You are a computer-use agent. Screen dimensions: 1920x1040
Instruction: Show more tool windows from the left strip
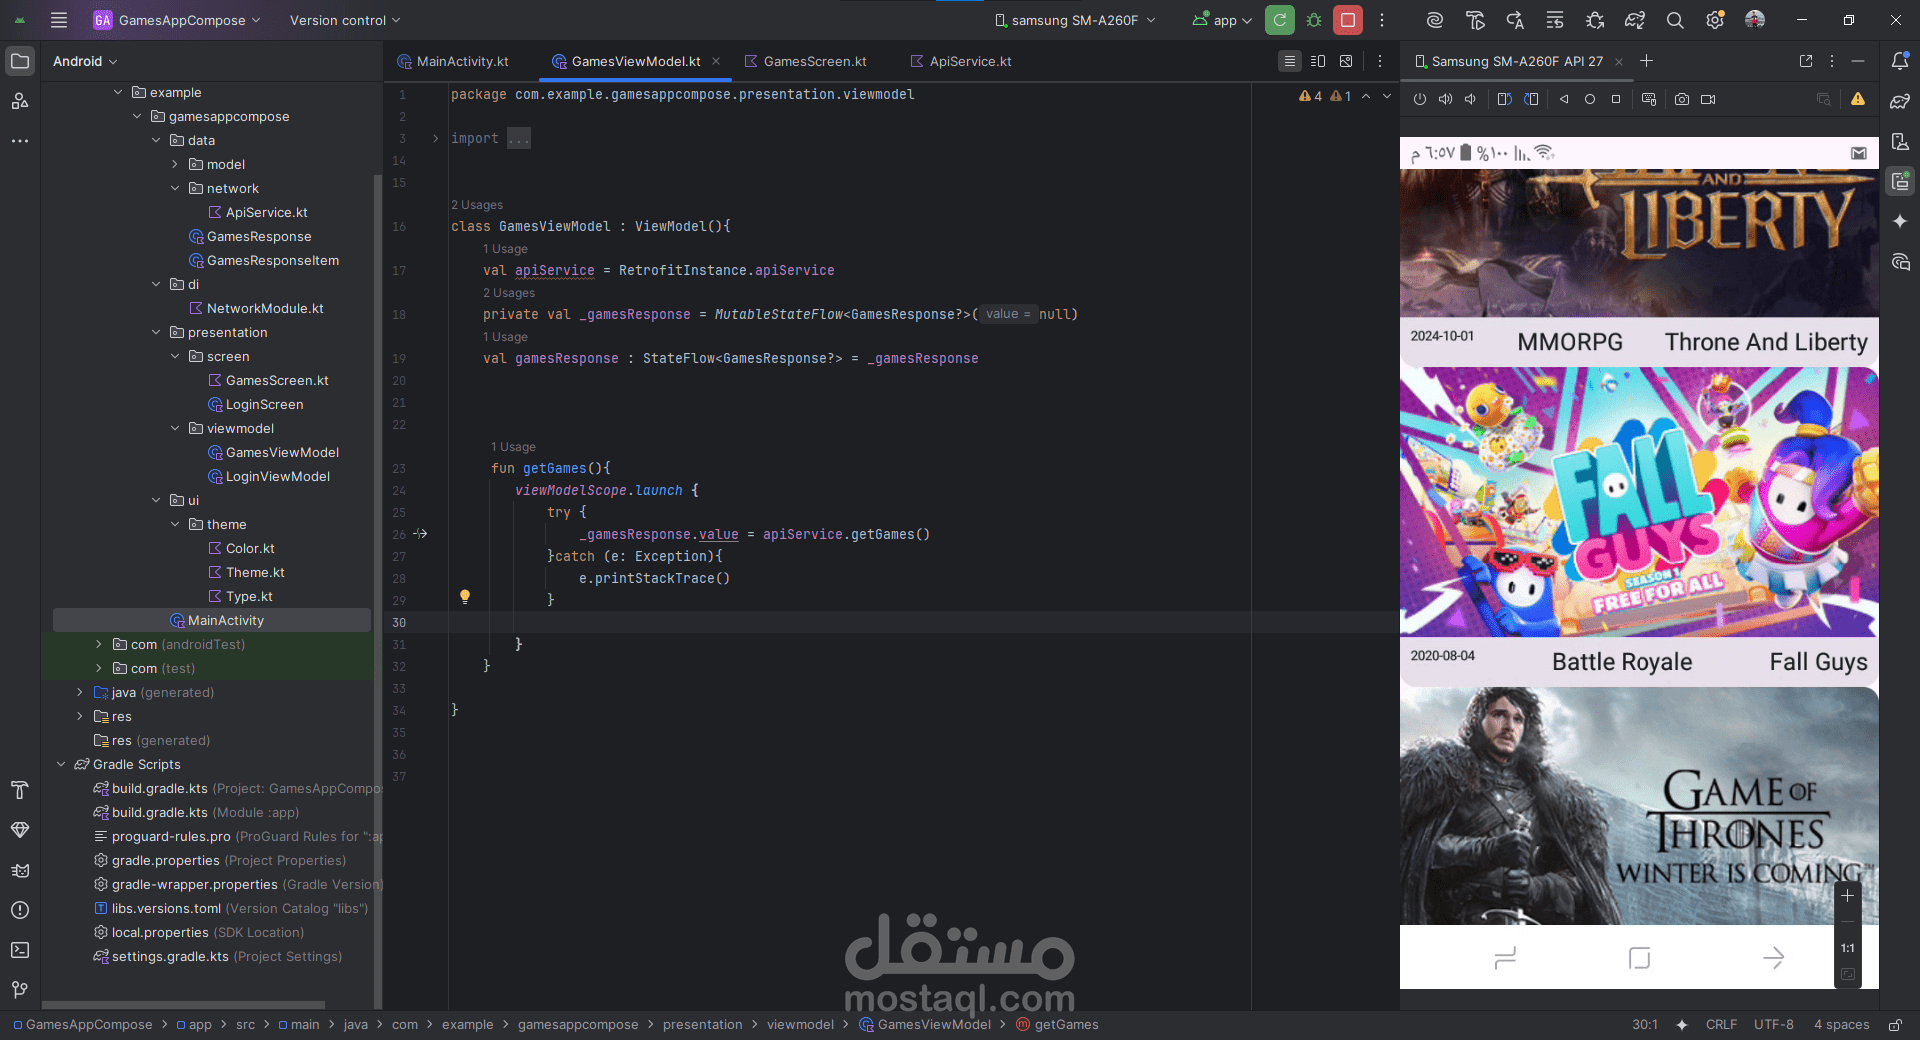[20, 141]
